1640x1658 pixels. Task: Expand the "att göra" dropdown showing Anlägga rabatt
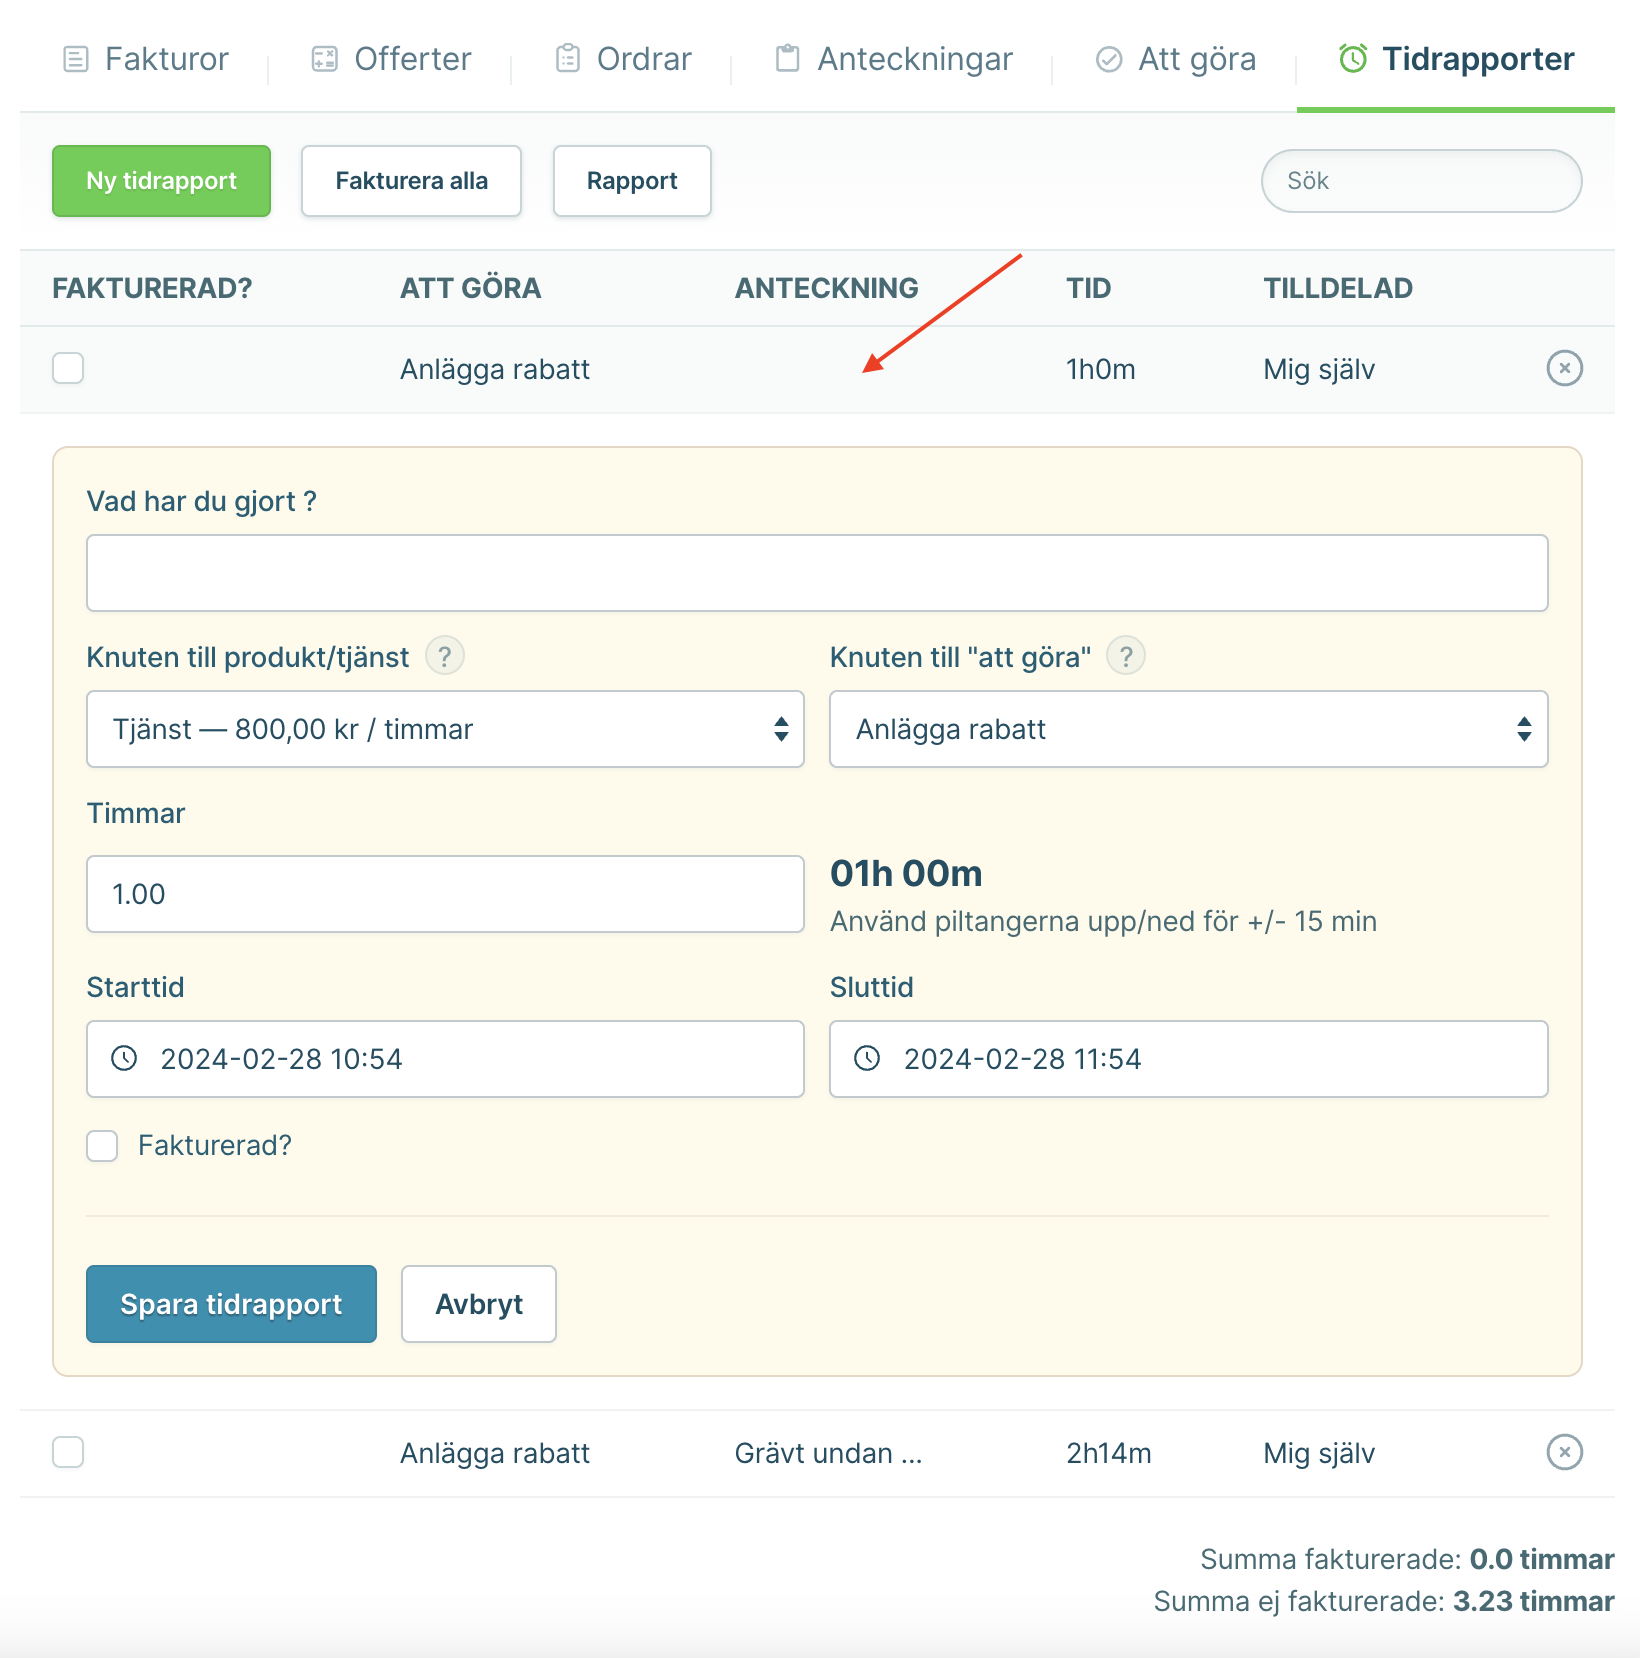(1188, 729)
